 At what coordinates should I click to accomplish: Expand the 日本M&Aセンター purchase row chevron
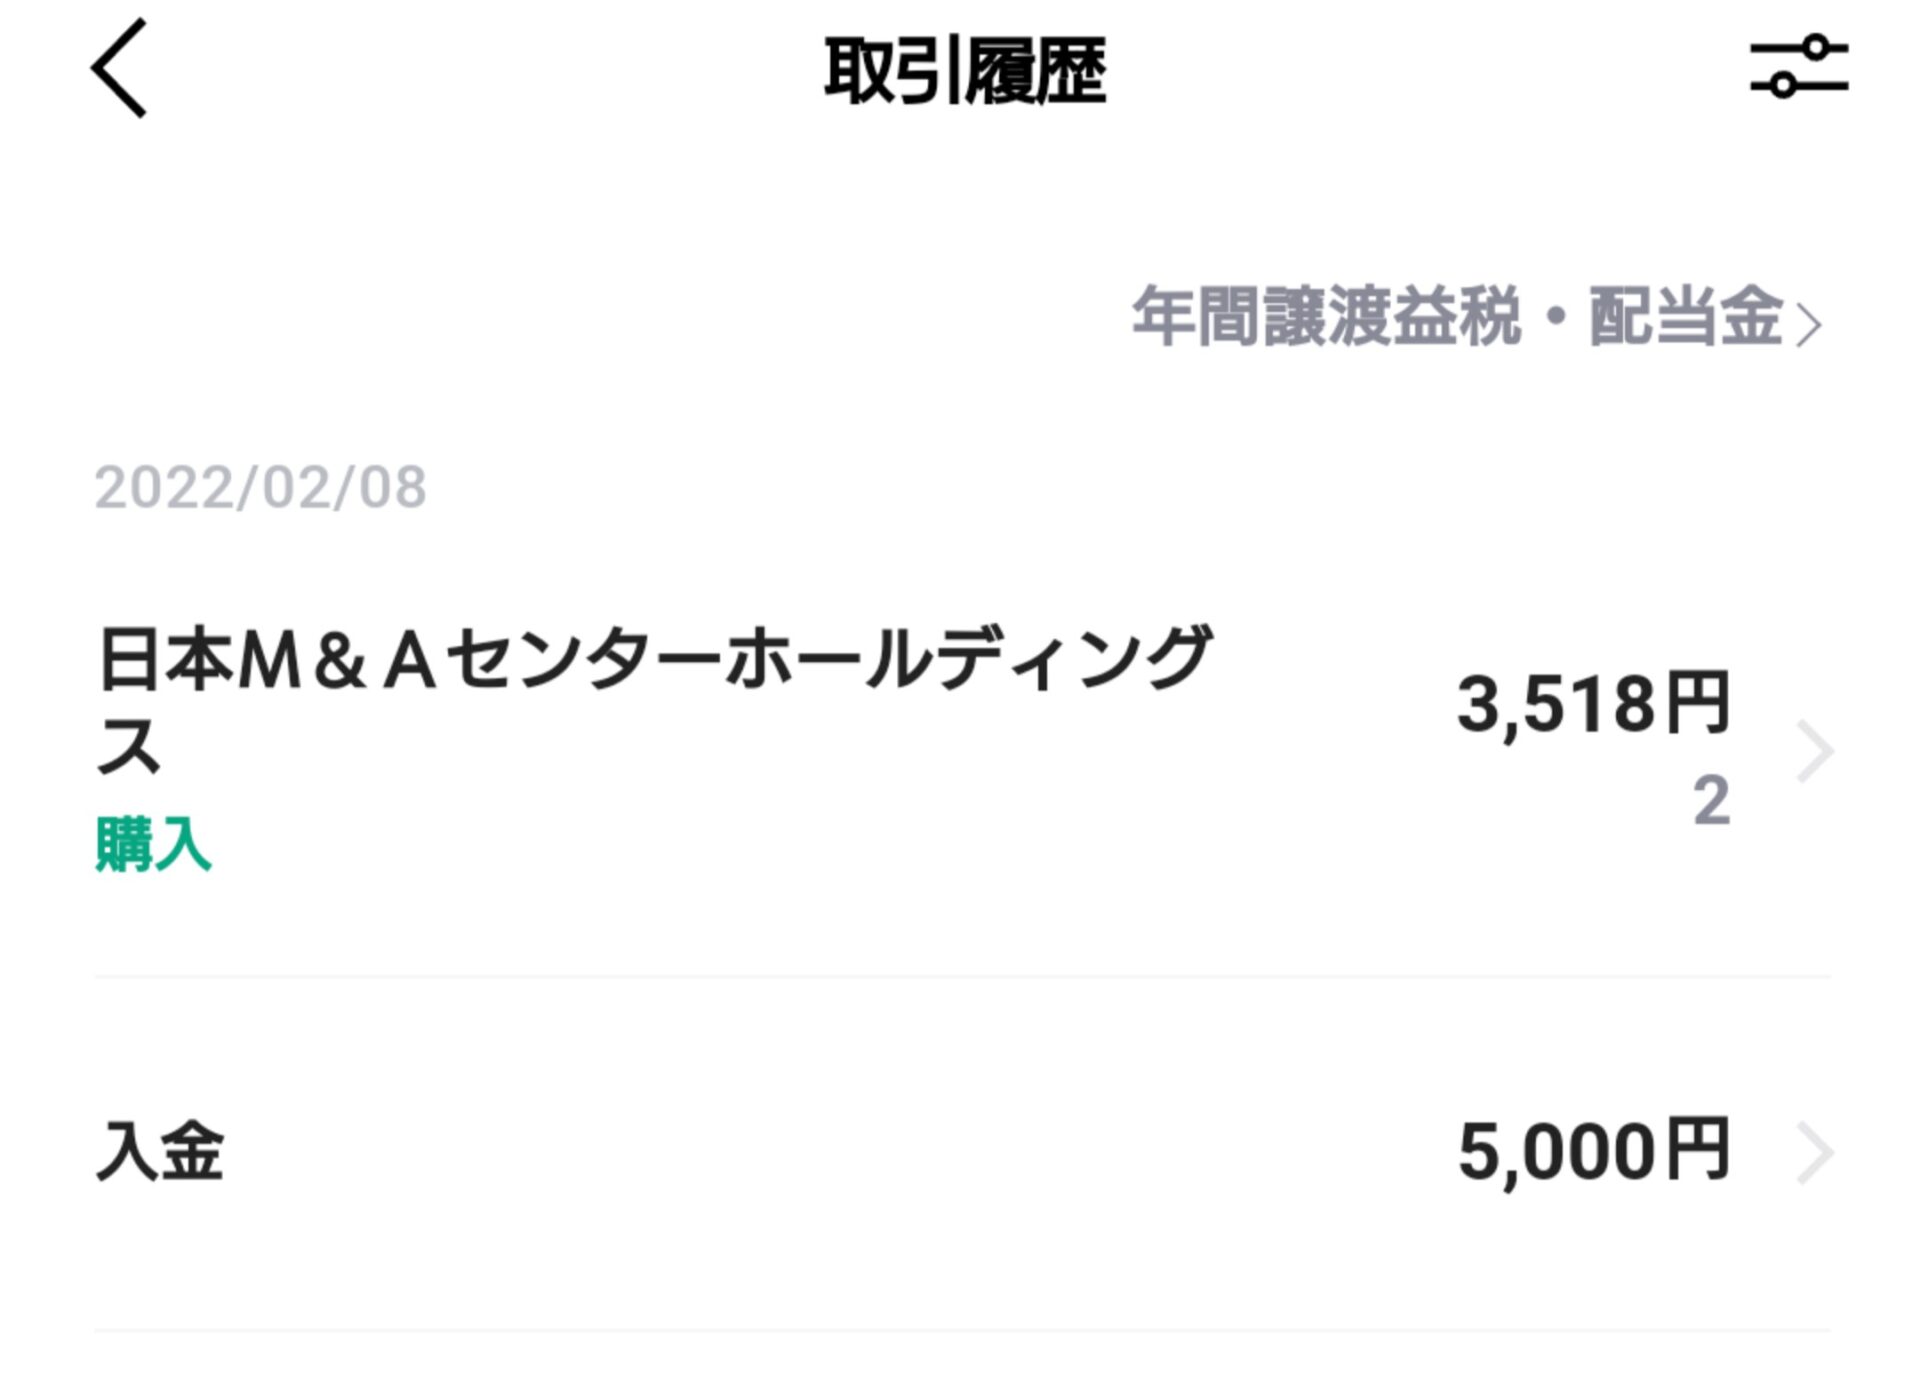[1814, 751]
